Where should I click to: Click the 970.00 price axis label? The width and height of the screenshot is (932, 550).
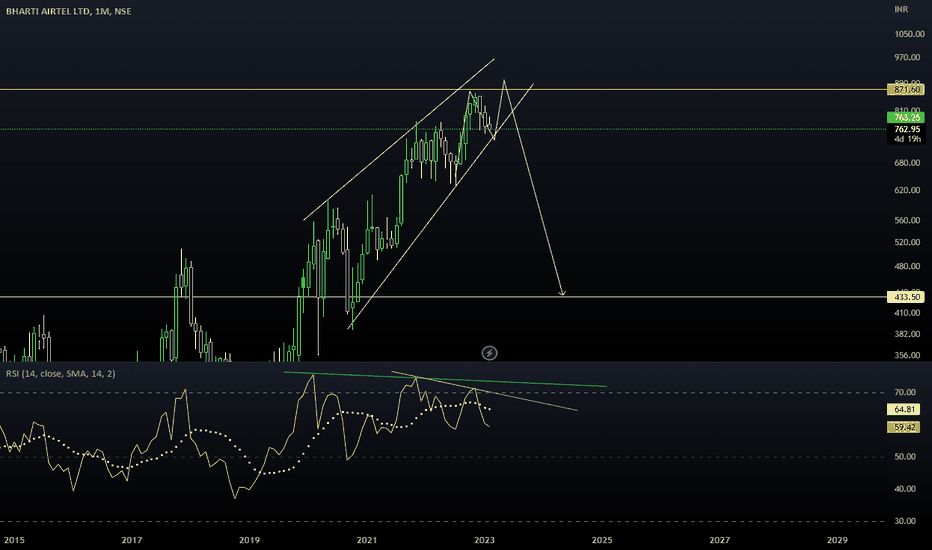(907, 58)
